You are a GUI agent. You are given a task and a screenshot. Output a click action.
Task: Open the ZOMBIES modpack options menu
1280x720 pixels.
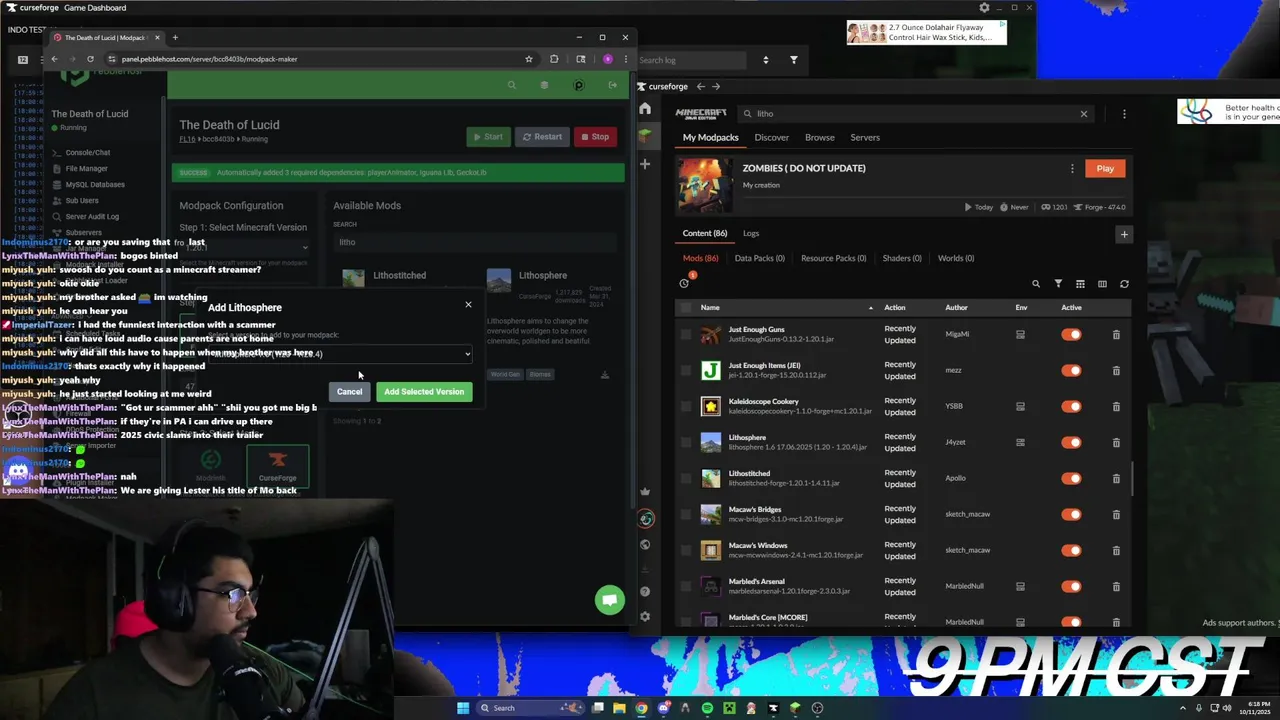1072,168
